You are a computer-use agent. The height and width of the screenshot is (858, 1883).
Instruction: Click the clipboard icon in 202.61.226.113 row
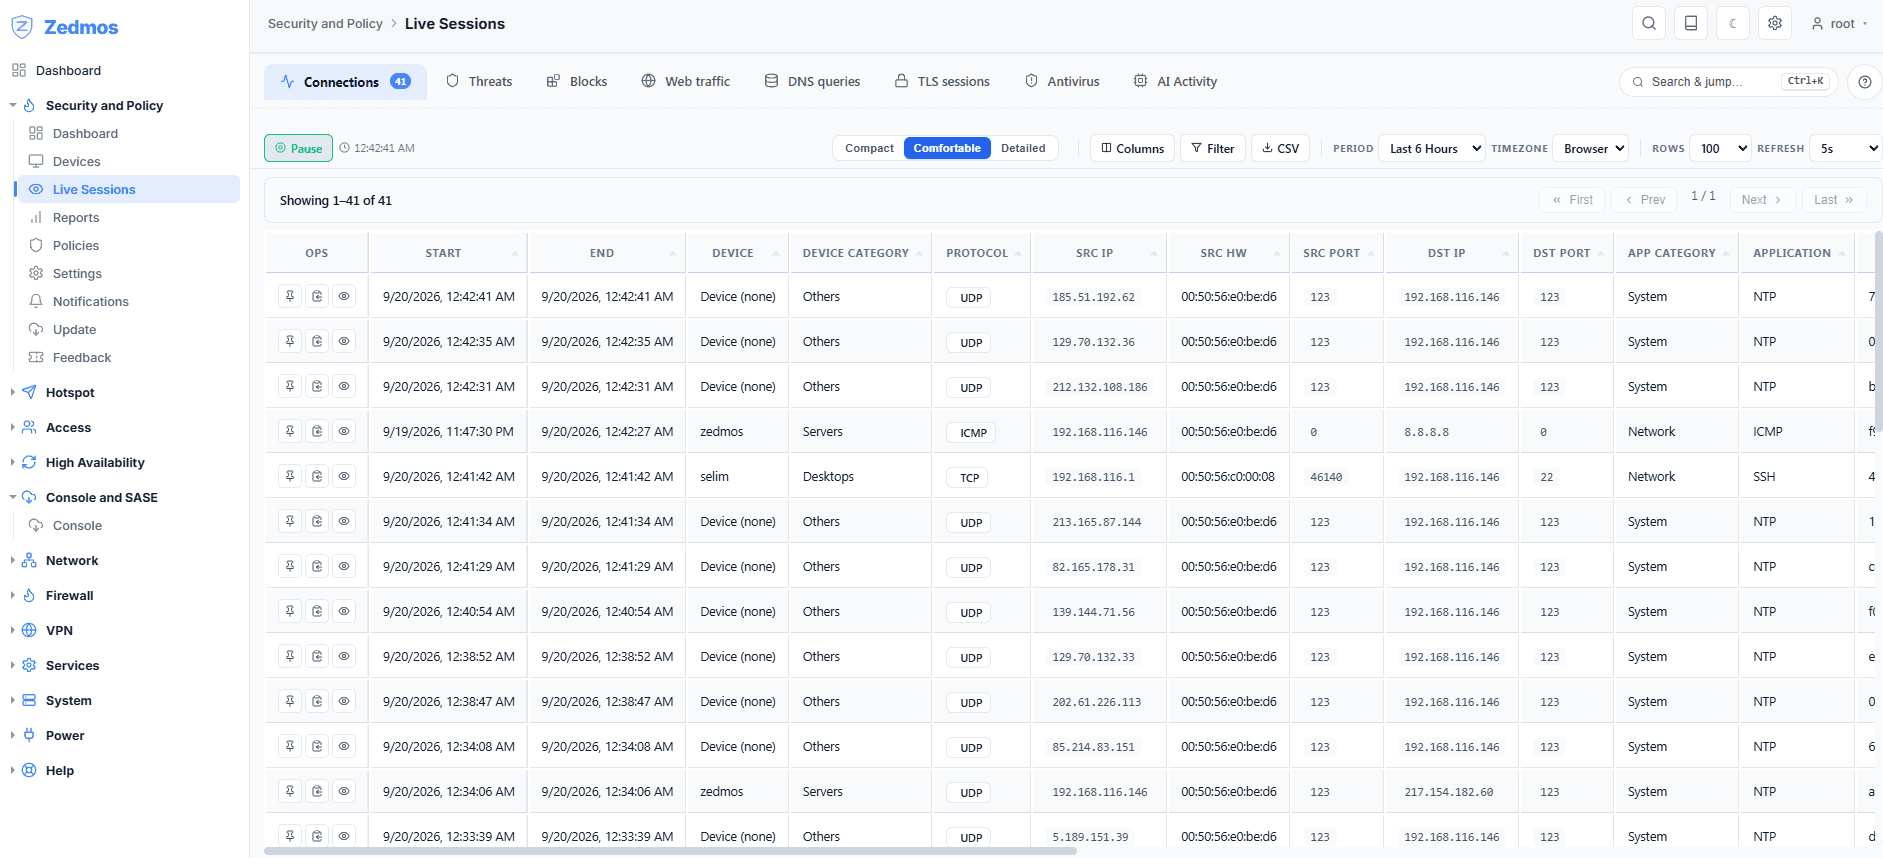tap(317, 701)
